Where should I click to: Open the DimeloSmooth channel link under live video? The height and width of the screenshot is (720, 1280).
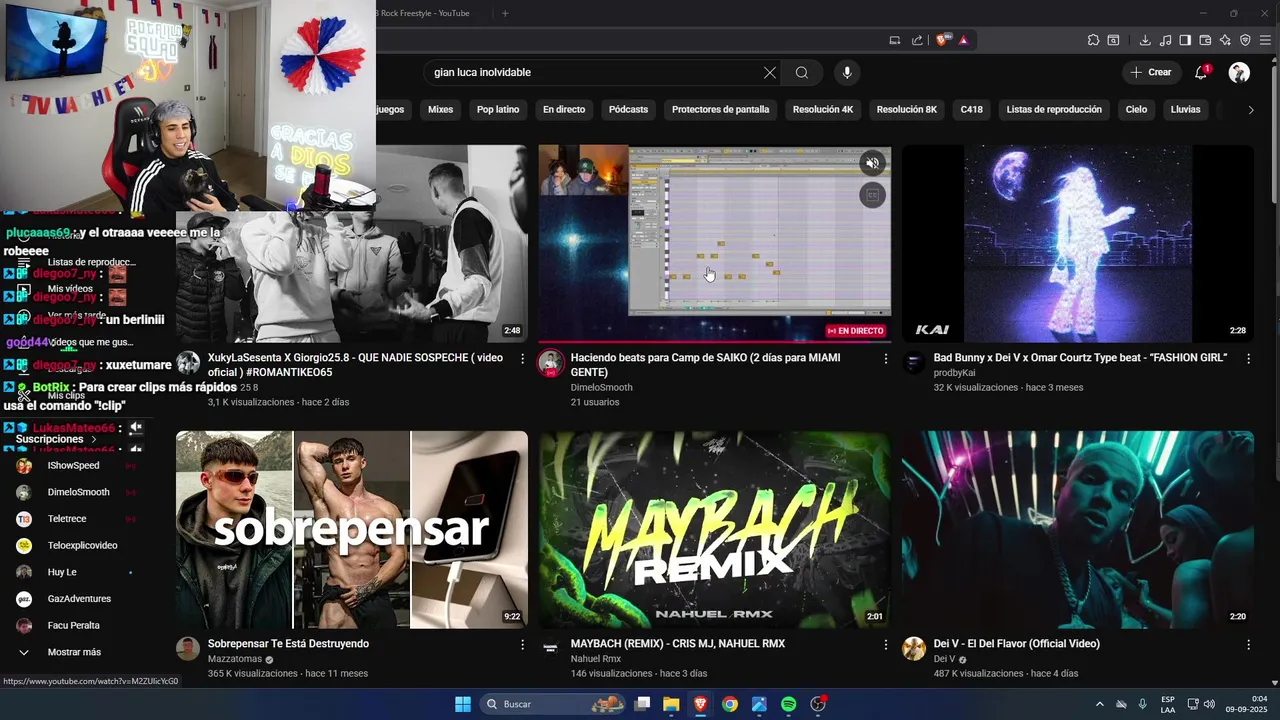pos(601,388)
